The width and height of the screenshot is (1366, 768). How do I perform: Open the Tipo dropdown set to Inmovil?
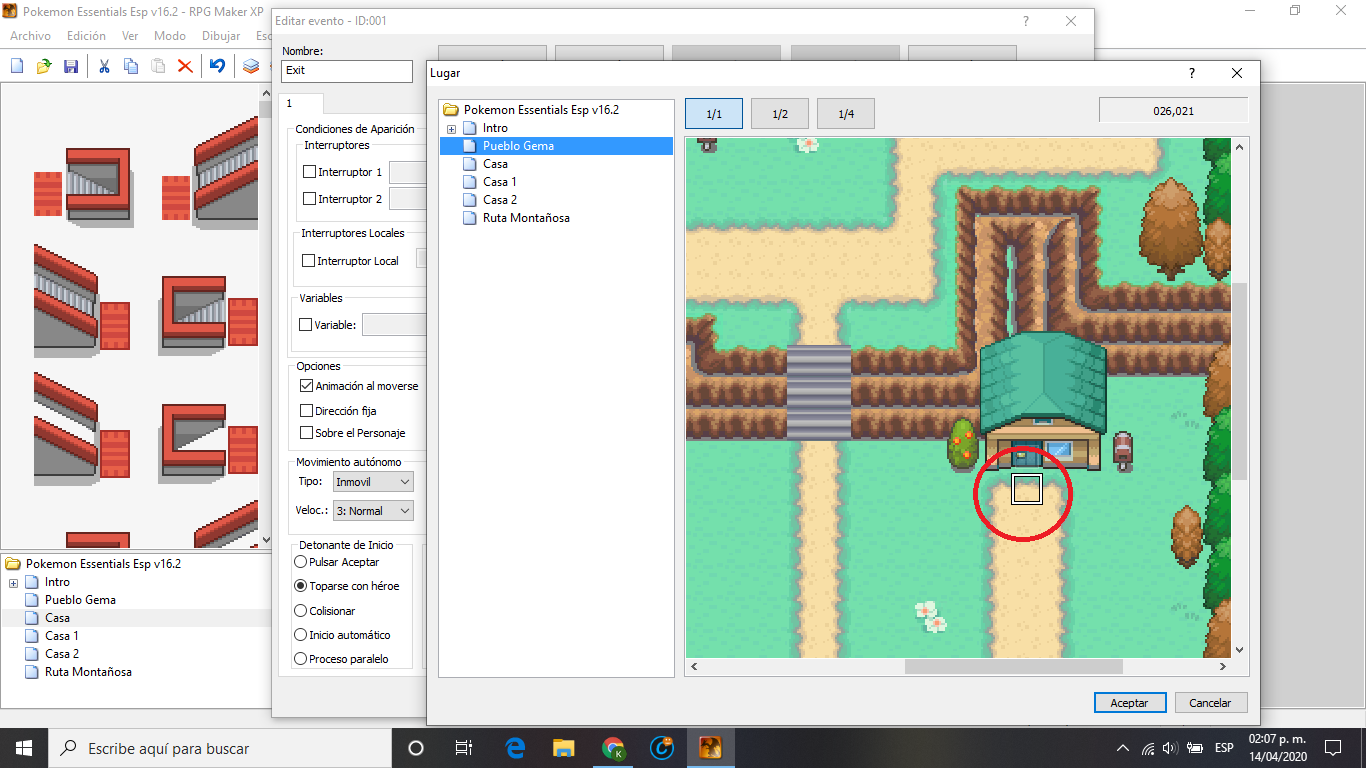373,482
